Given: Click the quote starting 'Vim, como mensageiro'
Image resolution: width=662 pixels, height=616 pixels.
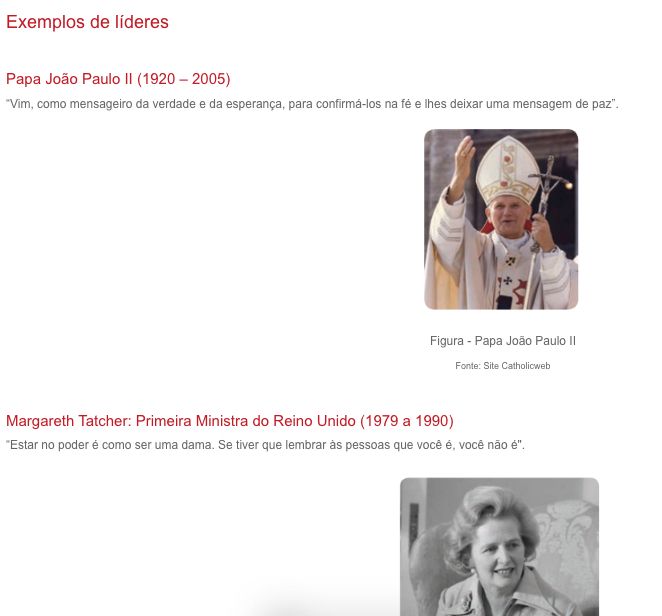Looking at the screenshot, I should pyautogui.click(x=312, y=104).
